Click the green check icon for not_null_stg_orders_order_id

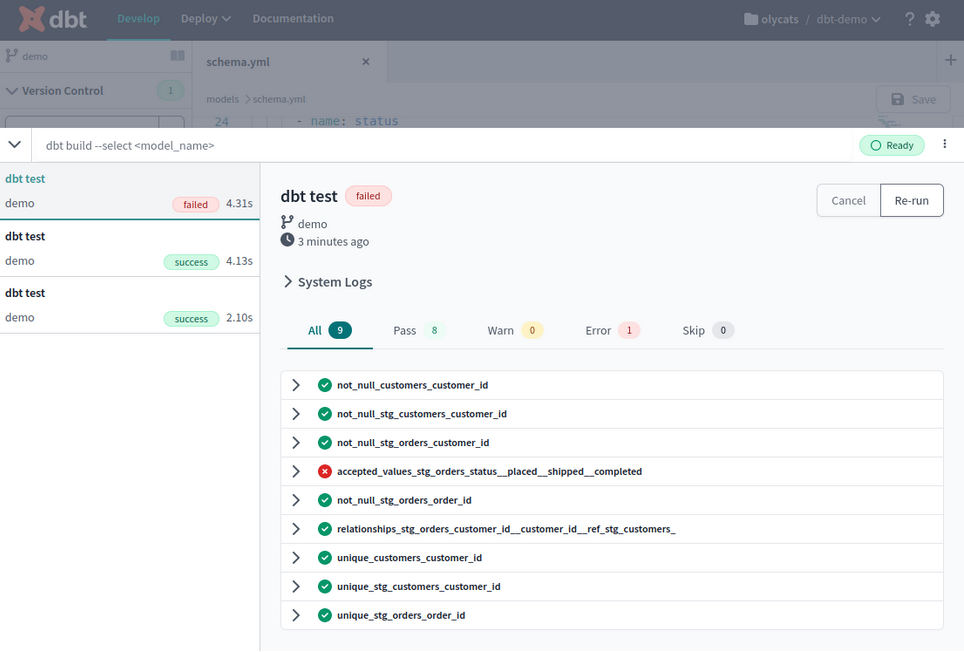pyautogui.click(x=325, y=500)
